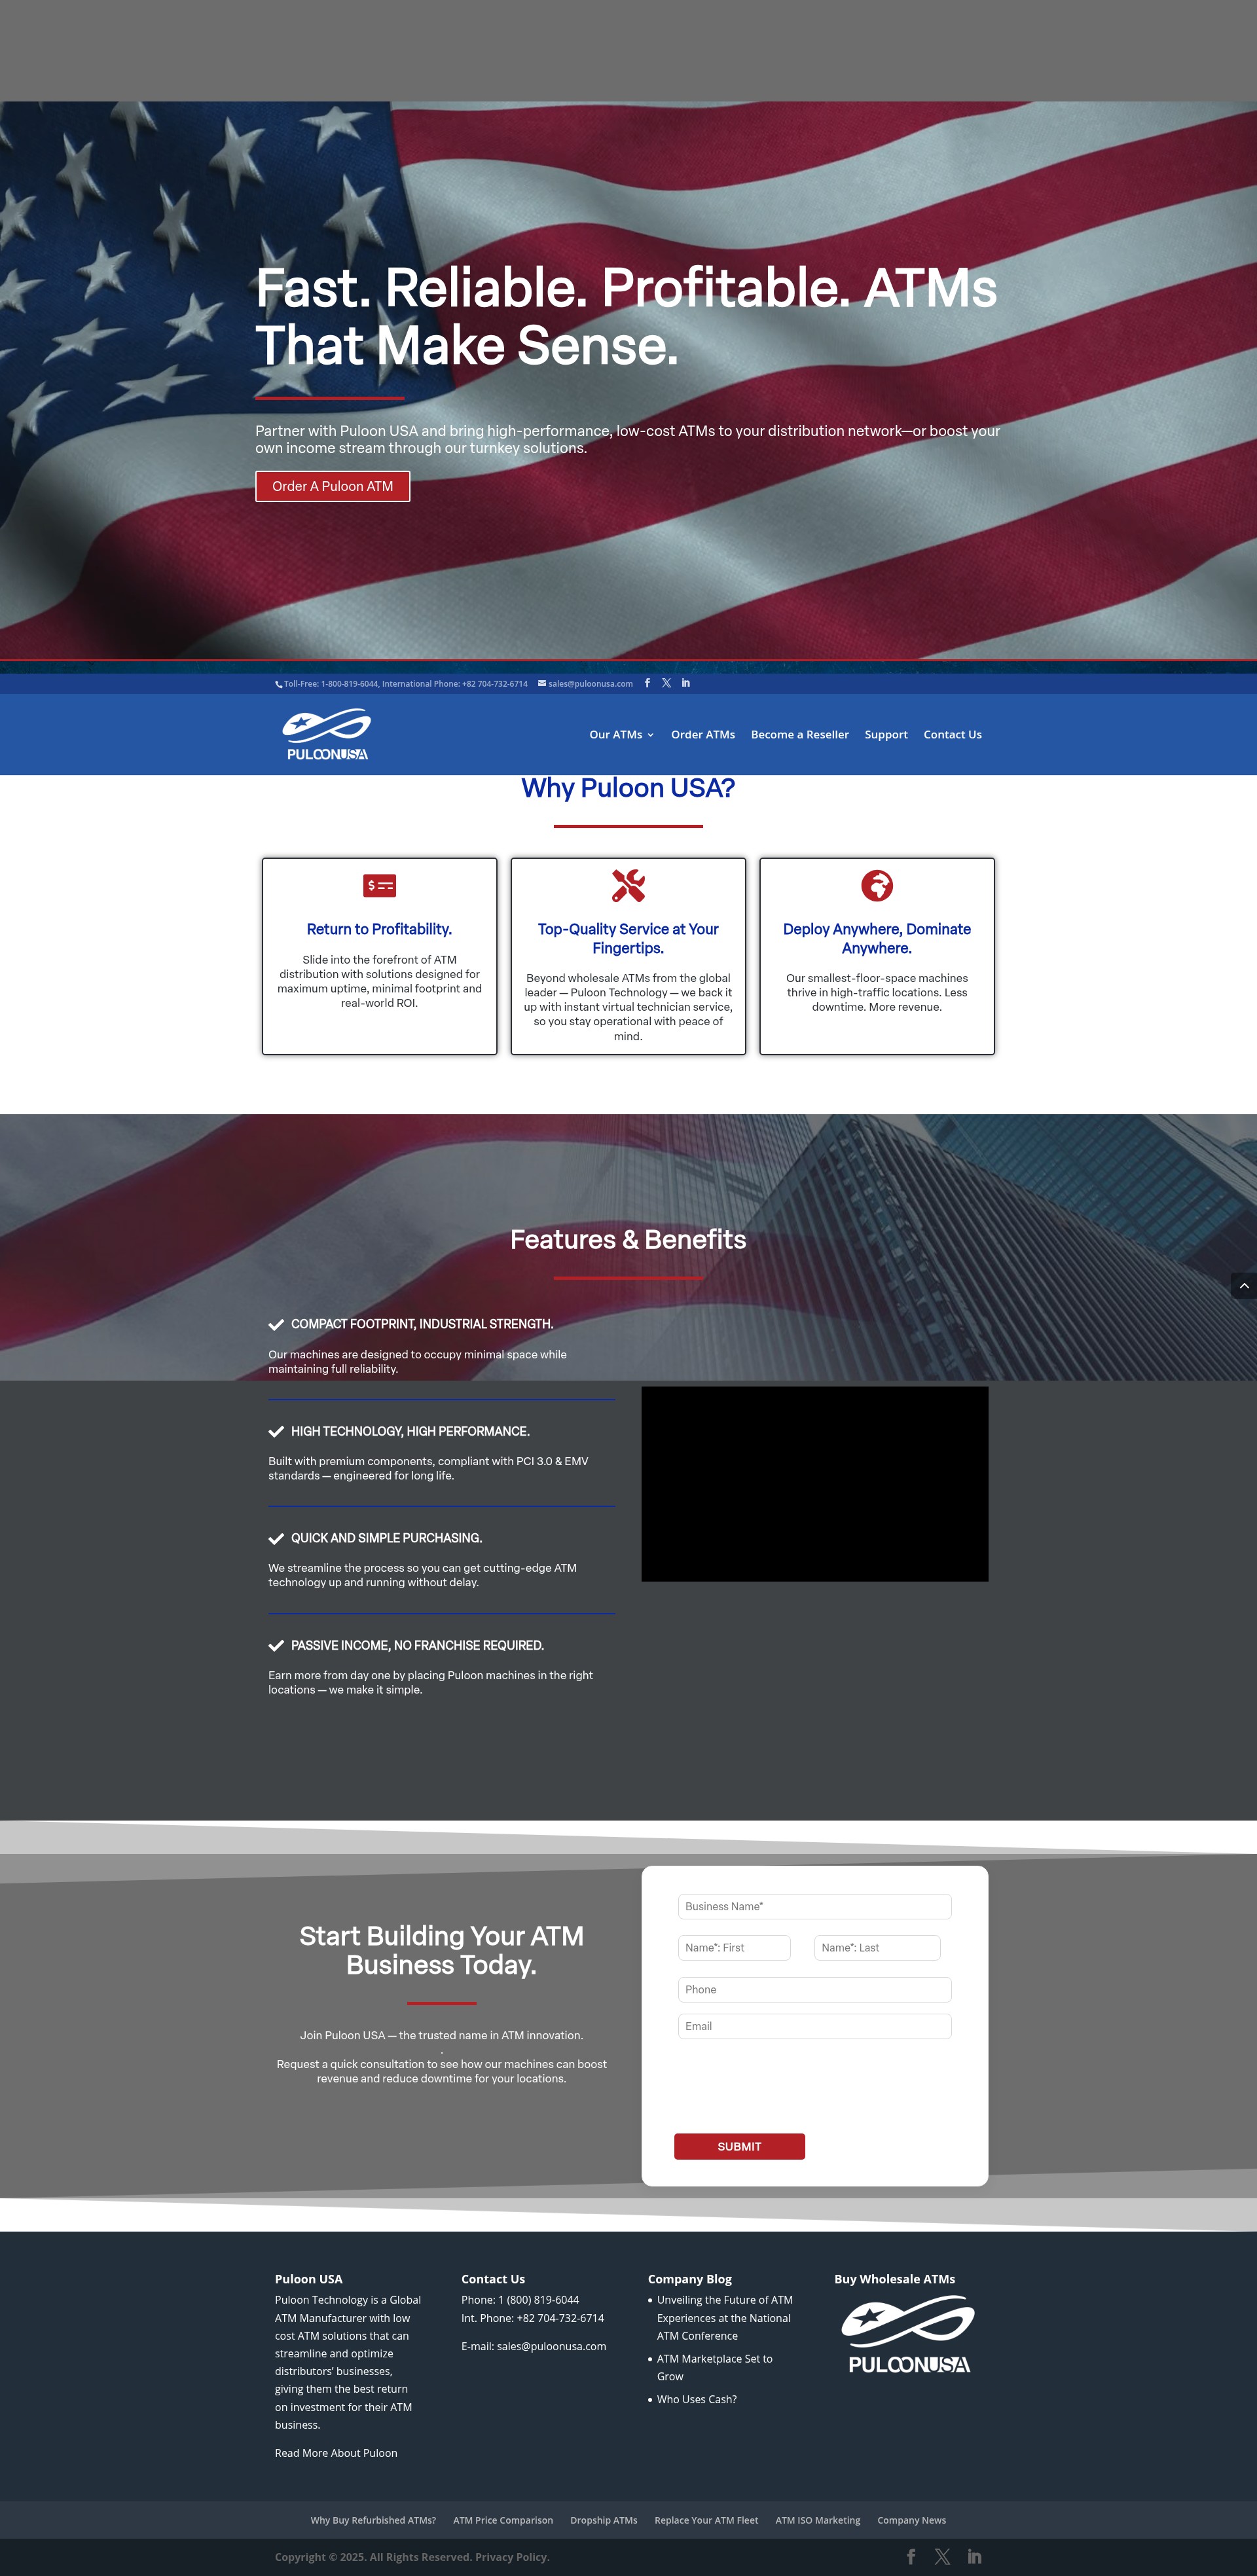Screen dimensions: 1257x2576
Task: Click the red SUBMIT button
Action: click(739, 2146)
